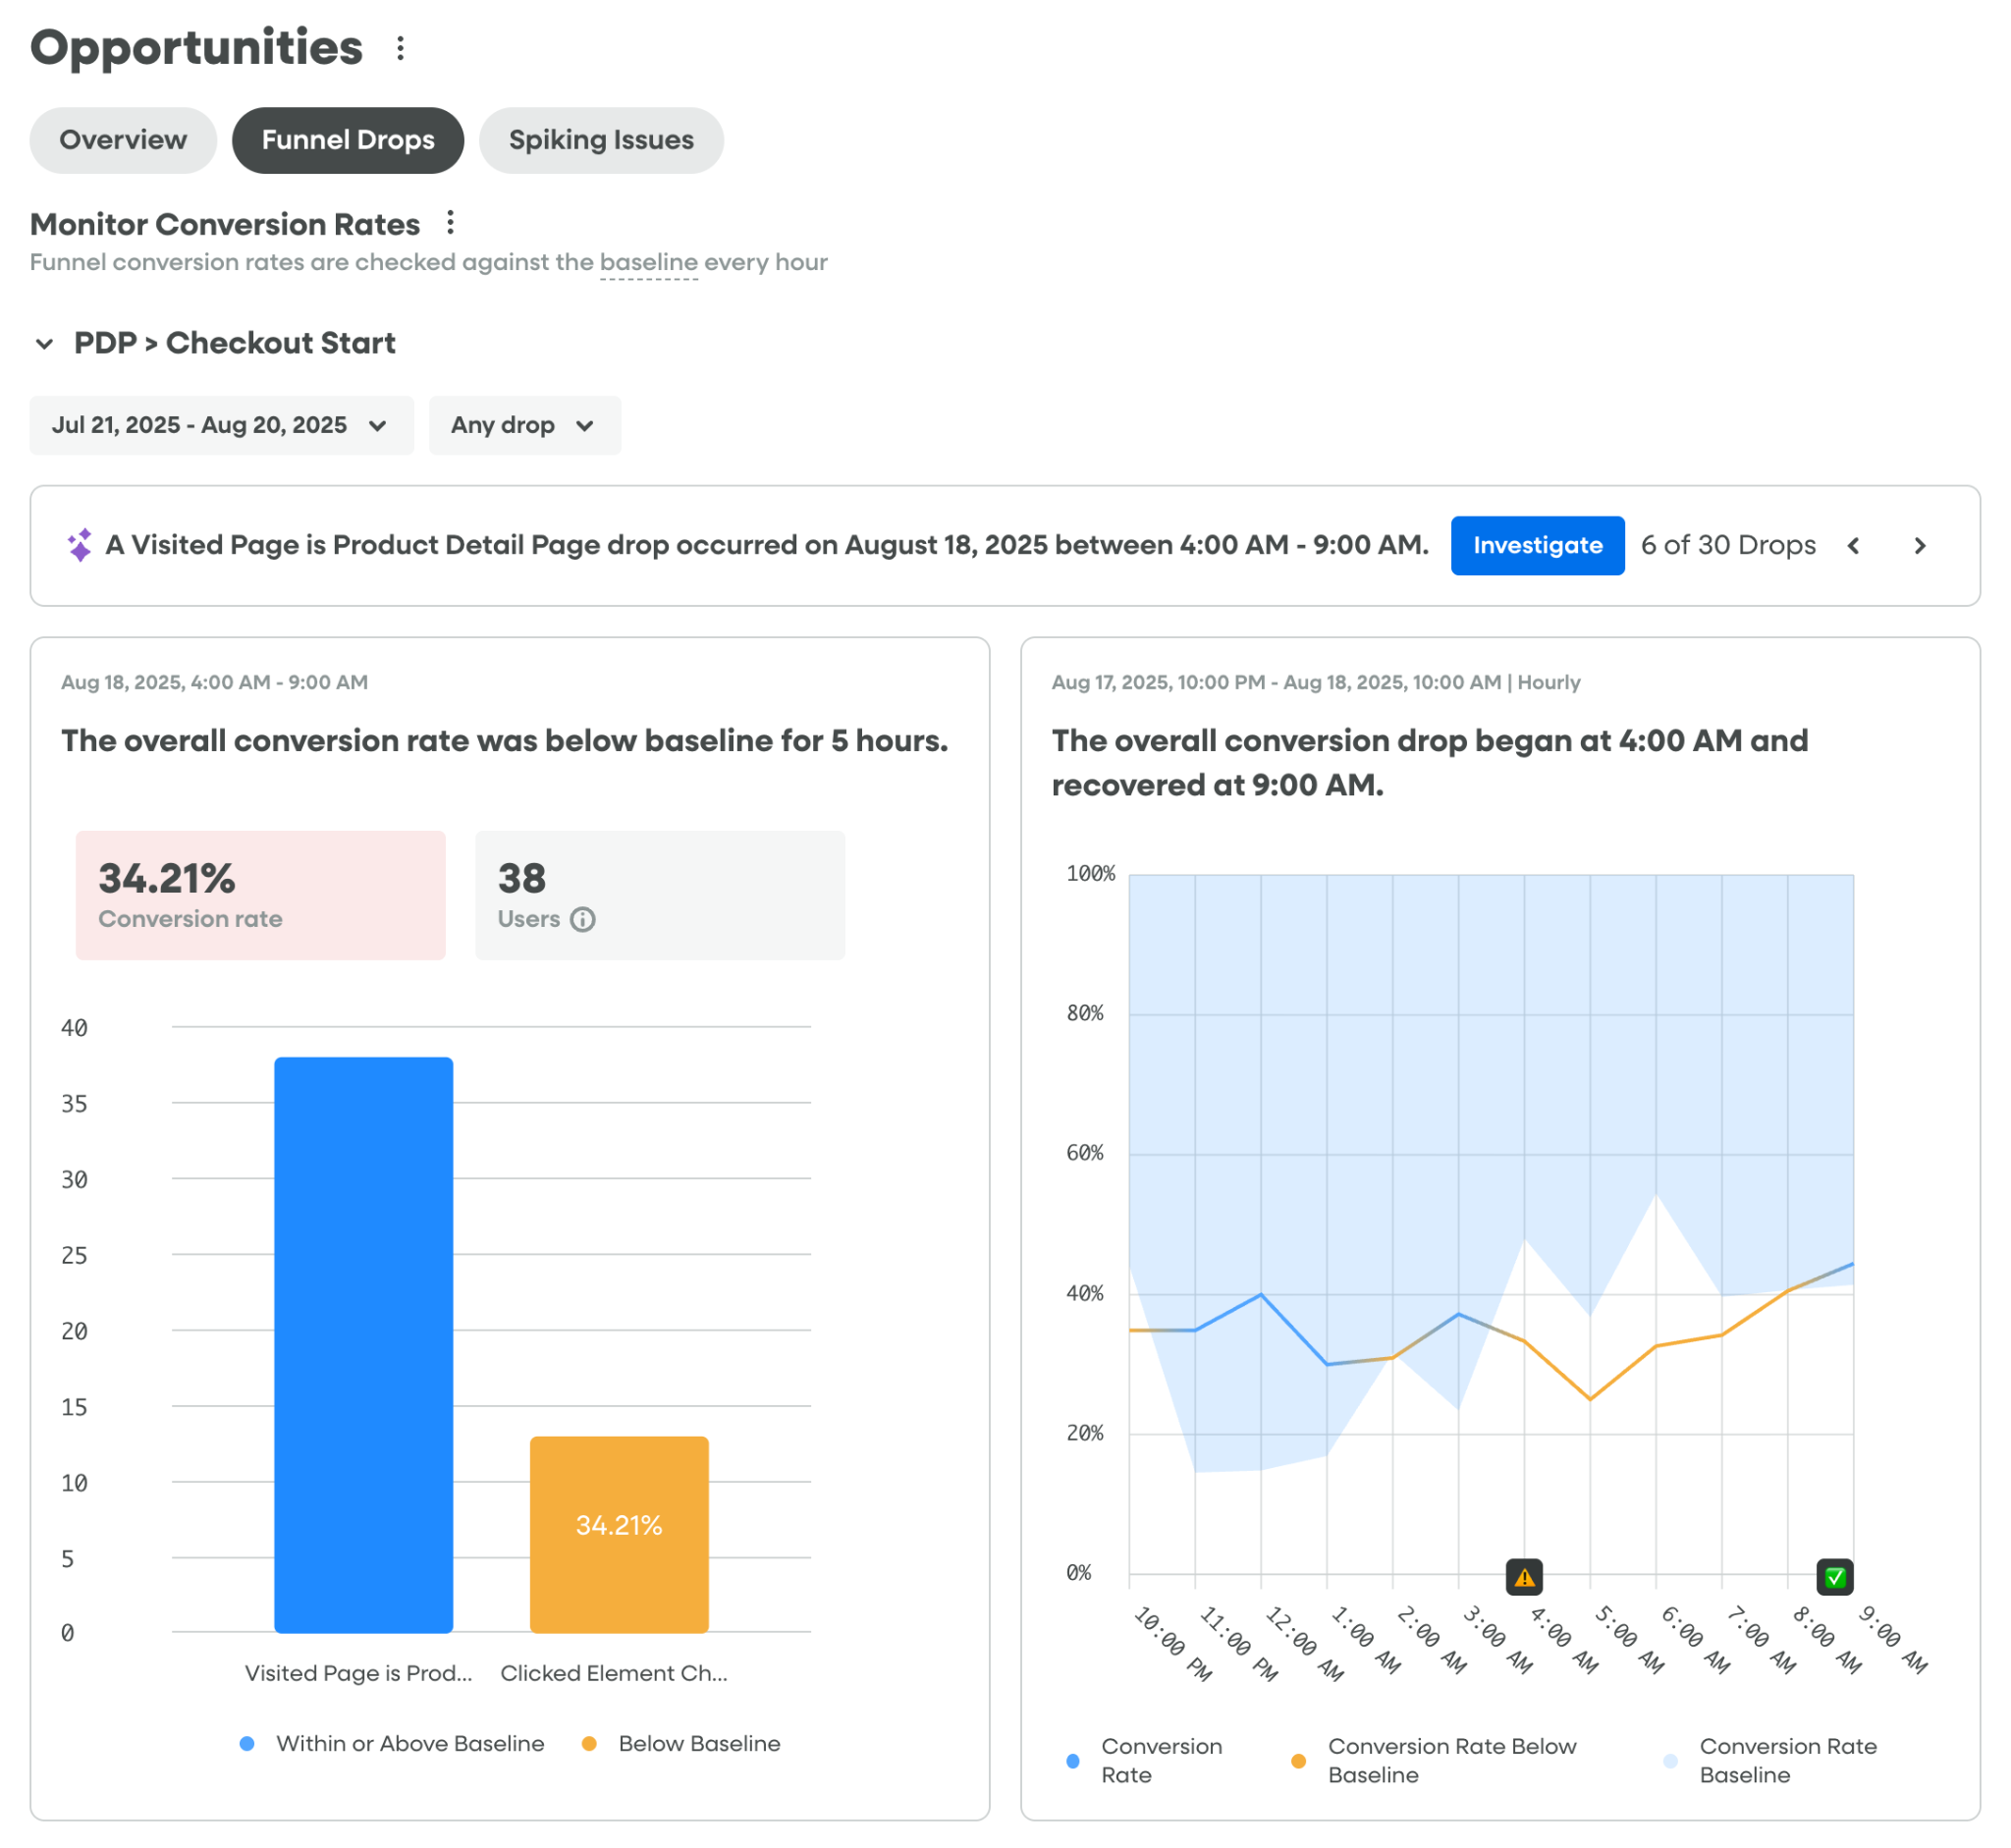The image size is (2011, 1848).
Task: Switch to the Spiking Issues tab
Action: 601,140
